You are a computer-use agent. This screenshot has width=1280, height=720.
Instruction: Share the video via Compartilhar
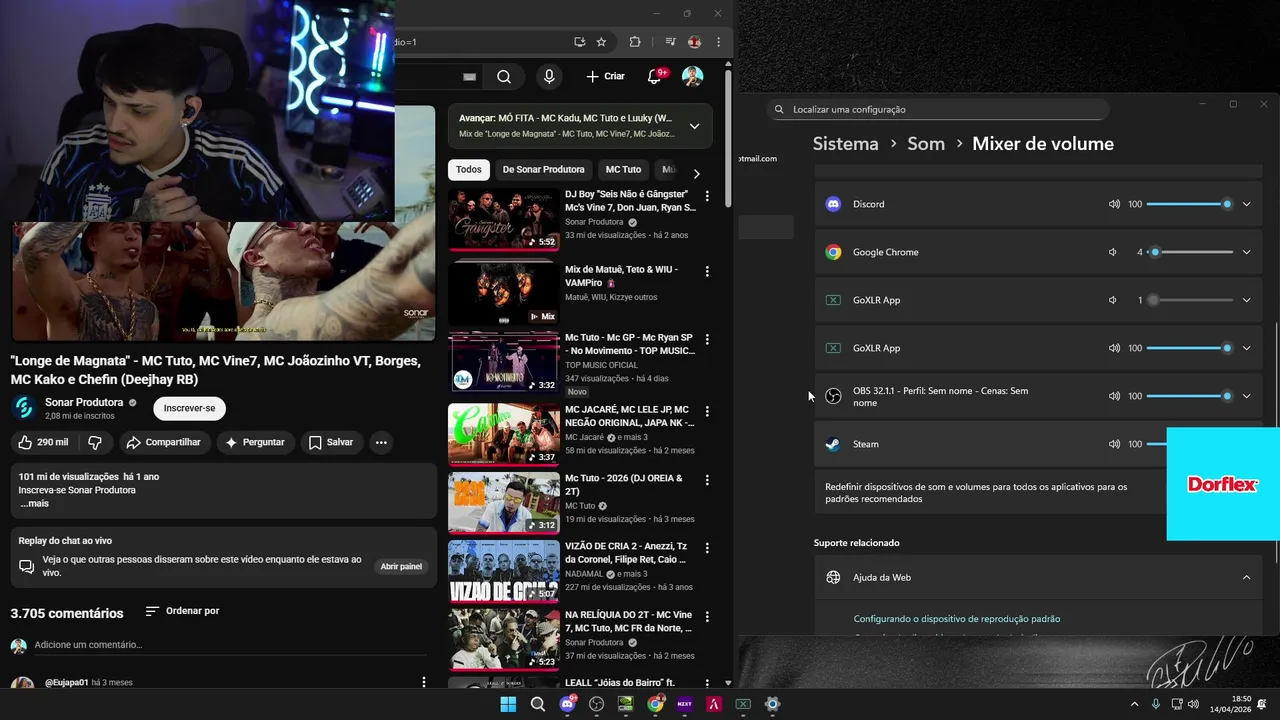[163, 442]
